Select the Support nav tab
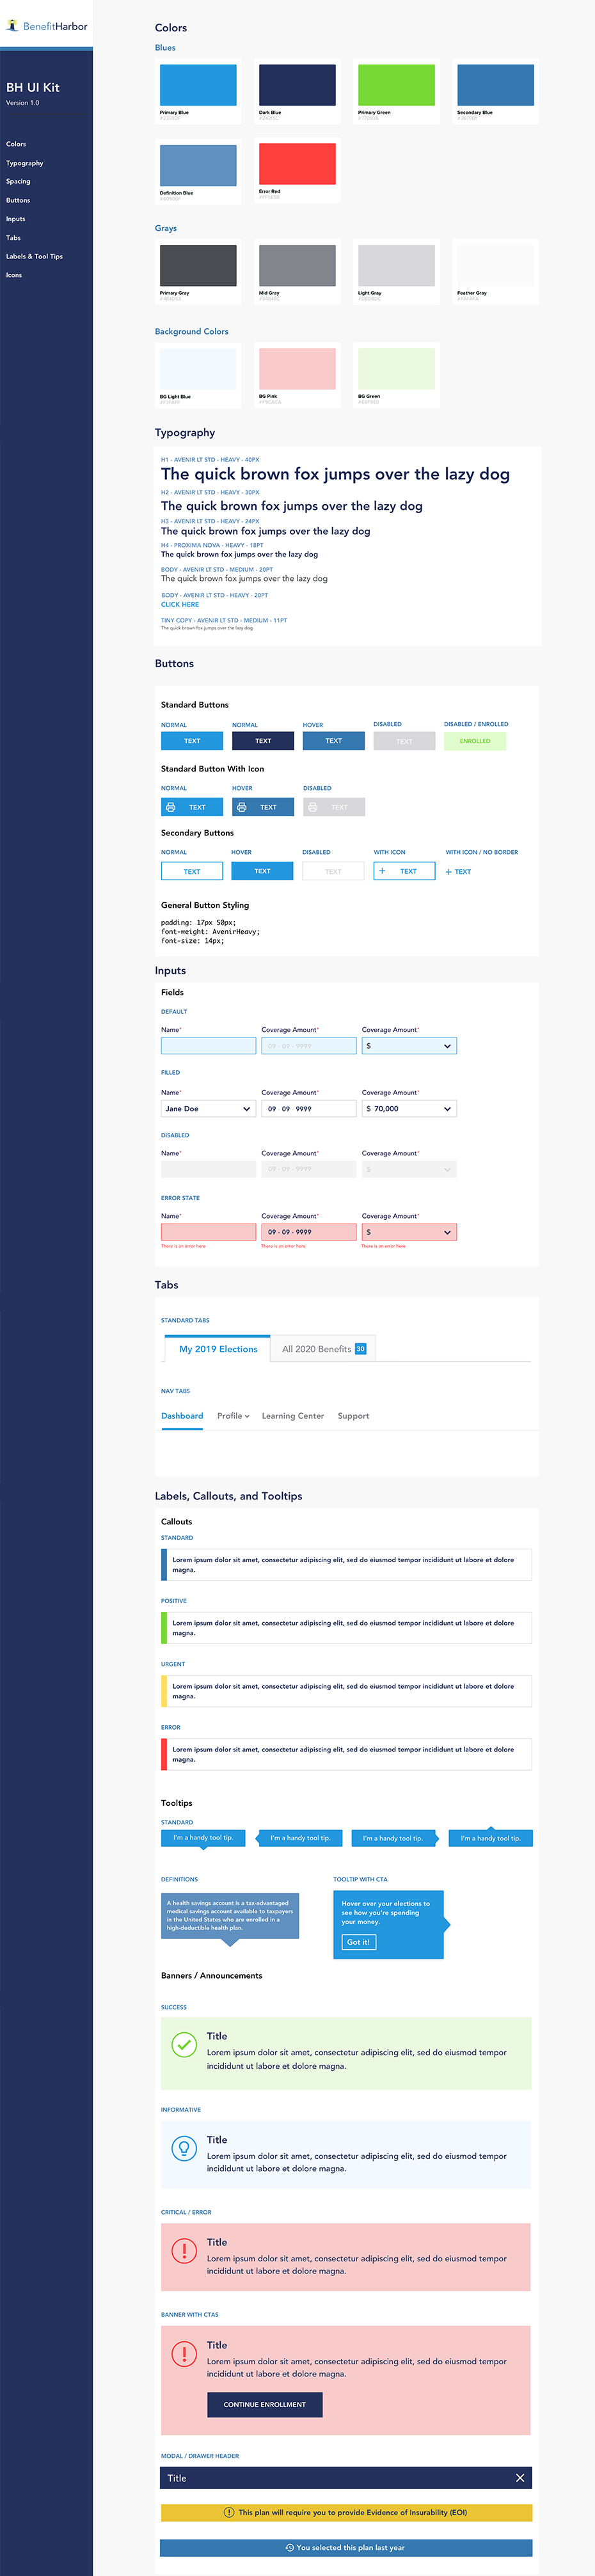The image size is (595, 2576). (353, 1416)
